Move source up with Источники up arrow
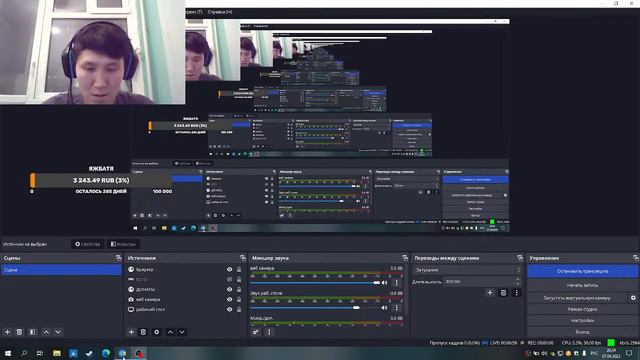The height and width of the screenshot is (360, 640). [170, 332]
